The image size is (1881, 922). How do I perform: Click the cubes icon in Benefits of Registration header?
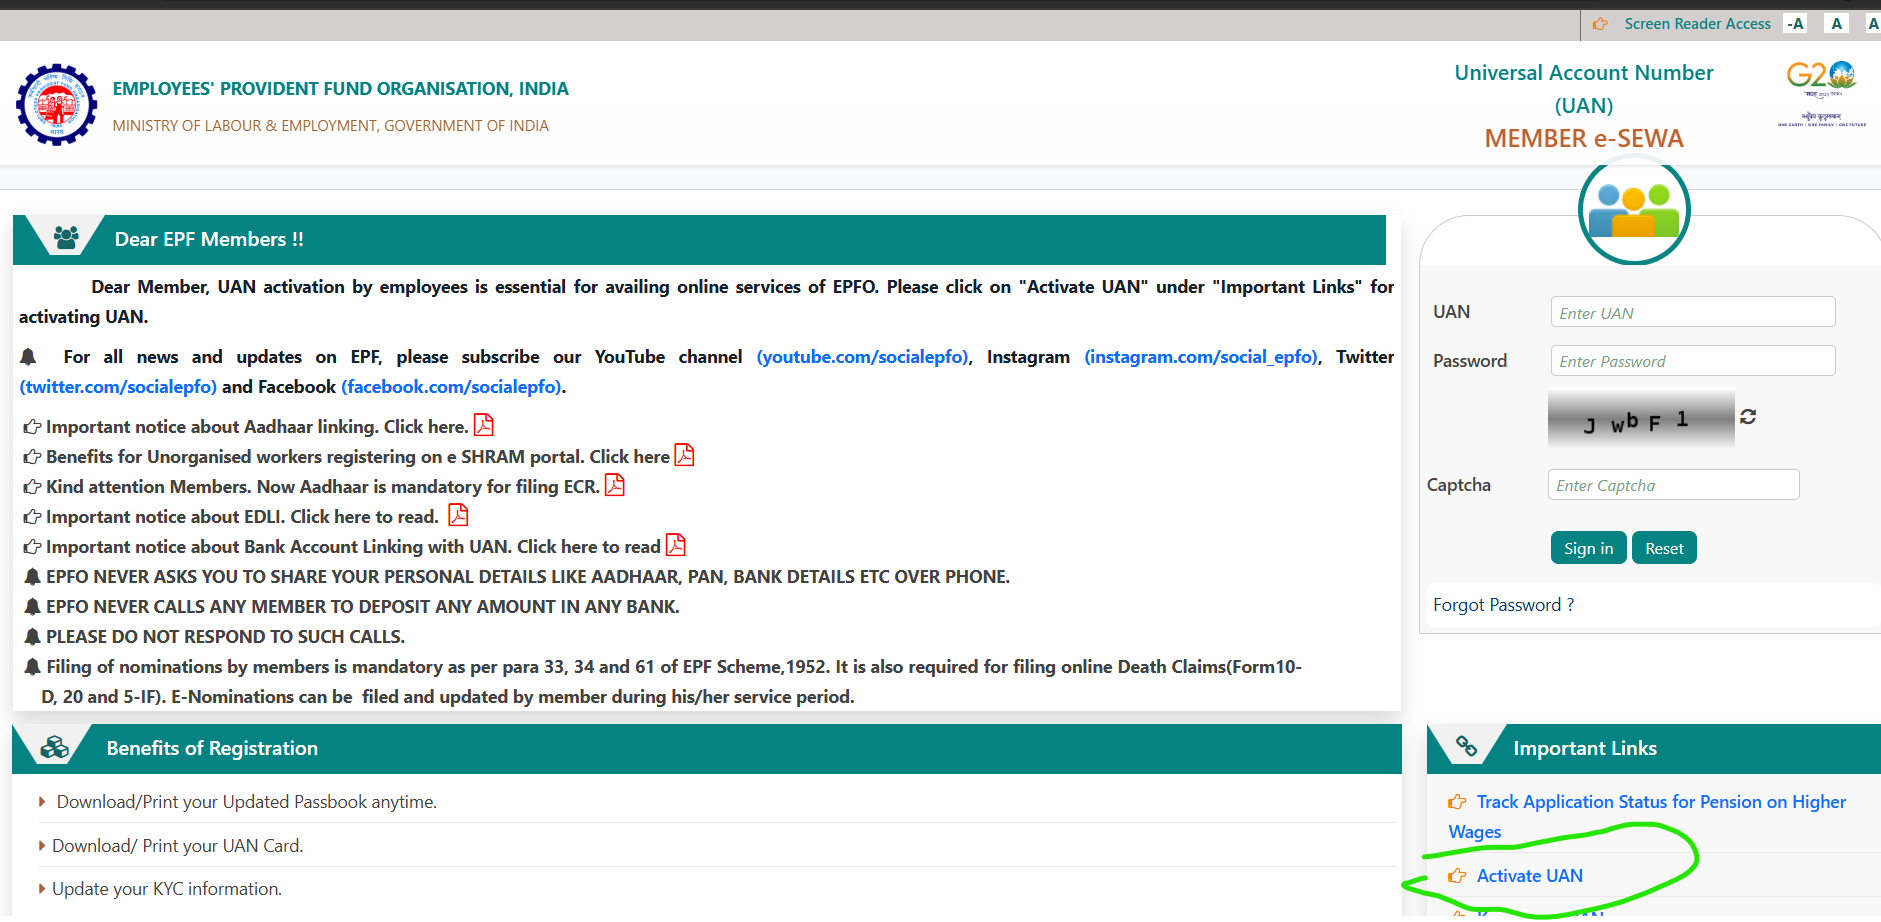55,747
